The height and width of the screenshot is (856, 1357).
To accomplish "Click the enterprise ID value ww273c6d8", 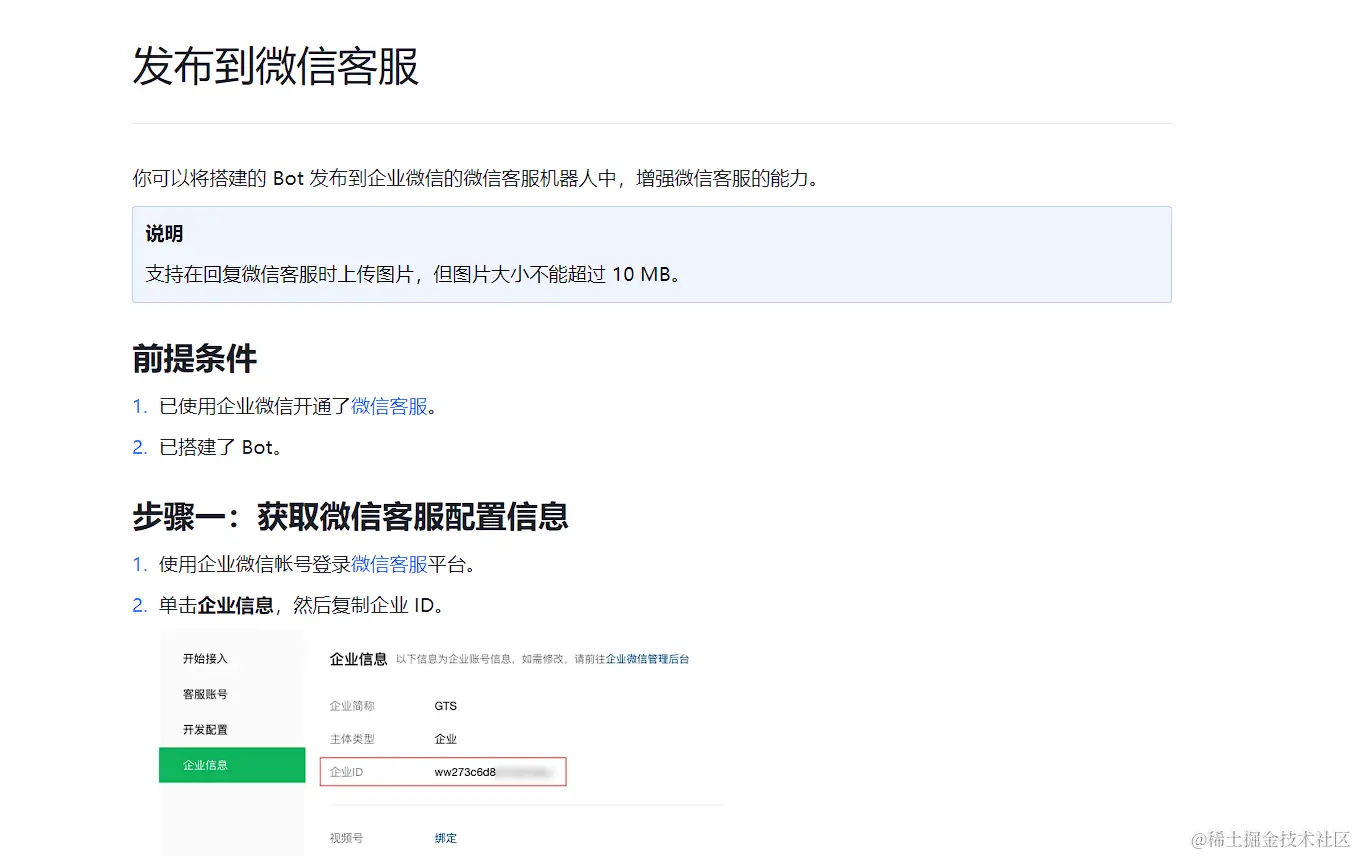I will tap(465, 773).
